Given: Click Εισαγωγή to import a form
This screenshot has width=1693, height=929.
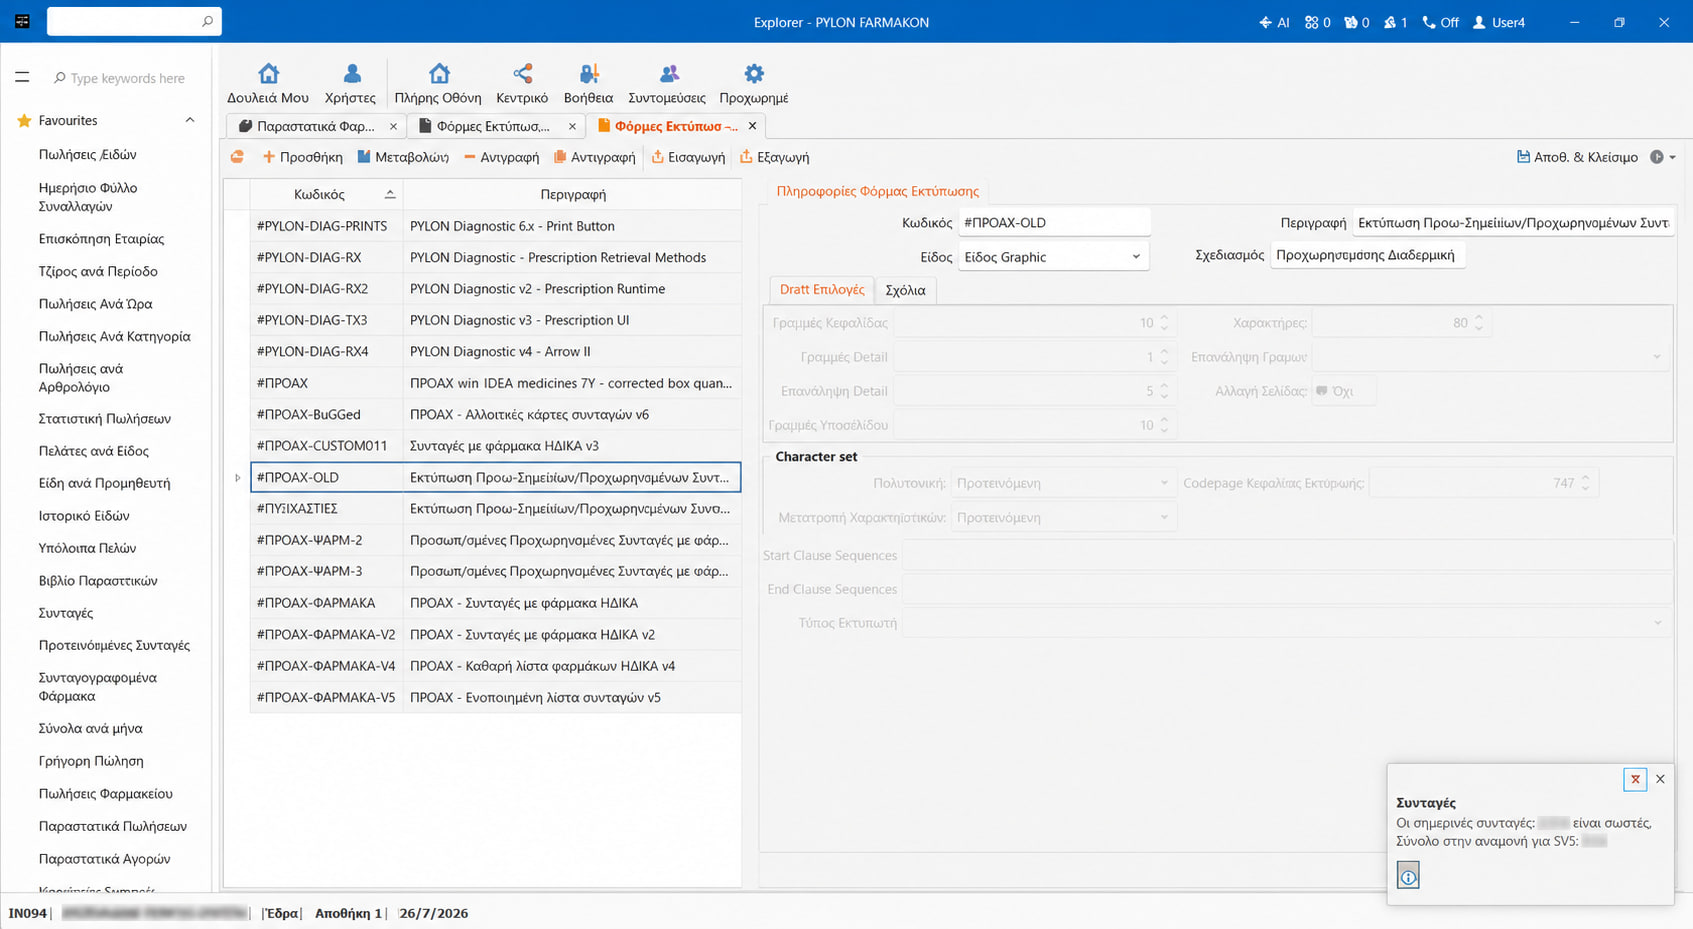Looking at the screenshot, I should (x=688, y=157).
